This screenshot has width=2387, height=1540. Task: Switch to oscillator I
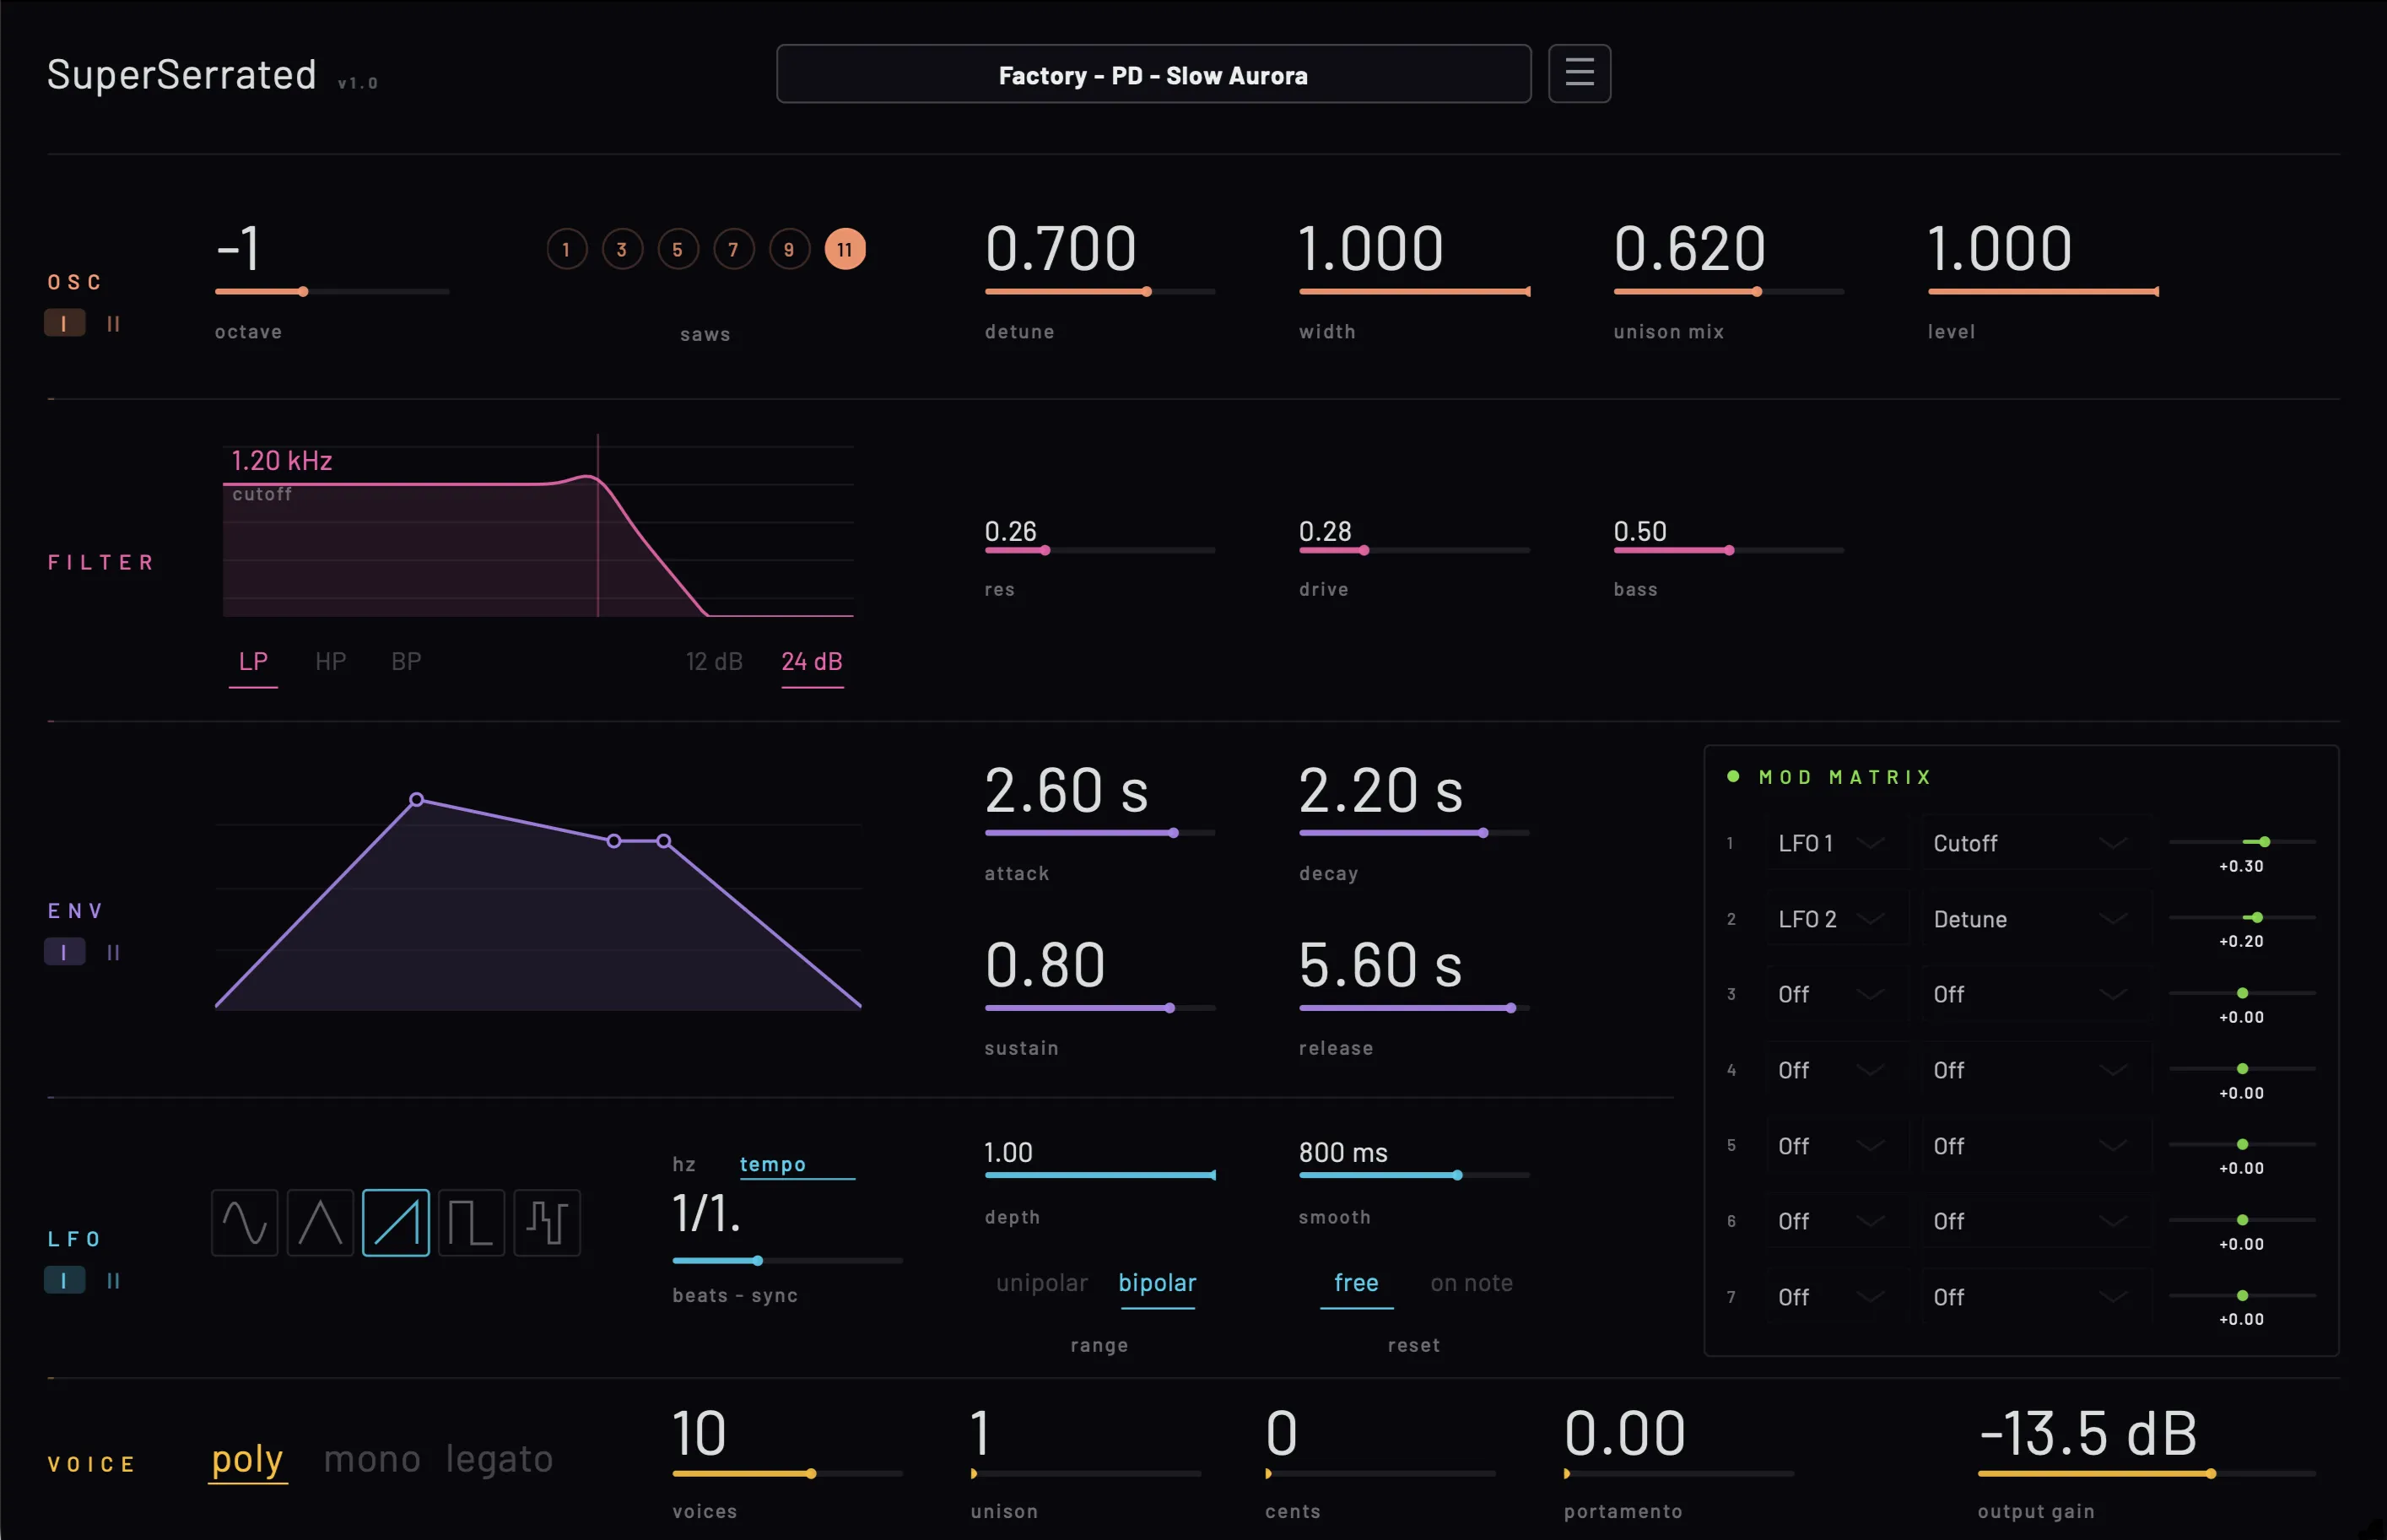(x=65, y=323)
